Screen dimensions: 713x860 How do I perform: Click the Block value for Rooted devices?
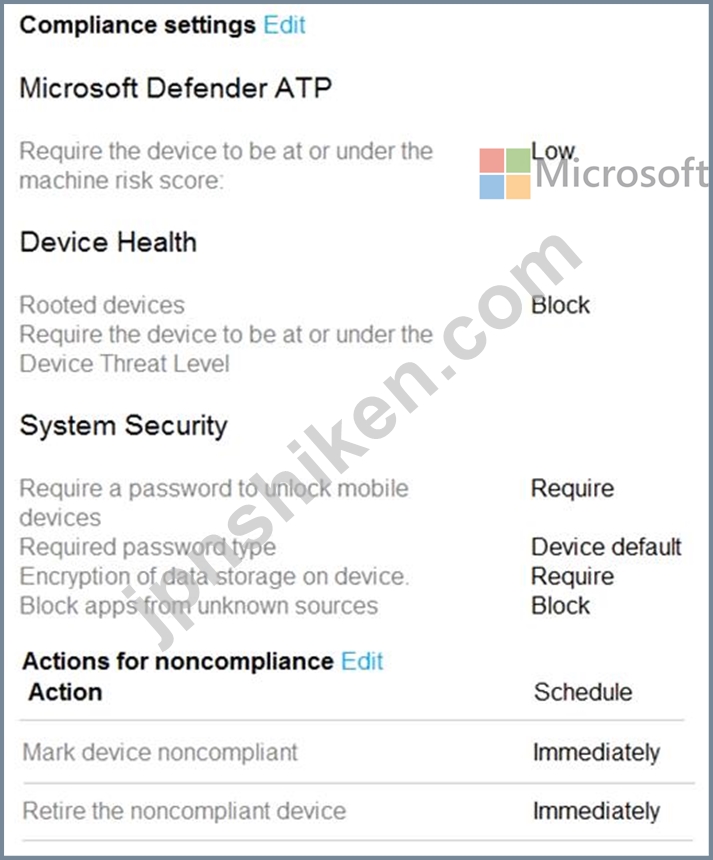click(560, 305)
